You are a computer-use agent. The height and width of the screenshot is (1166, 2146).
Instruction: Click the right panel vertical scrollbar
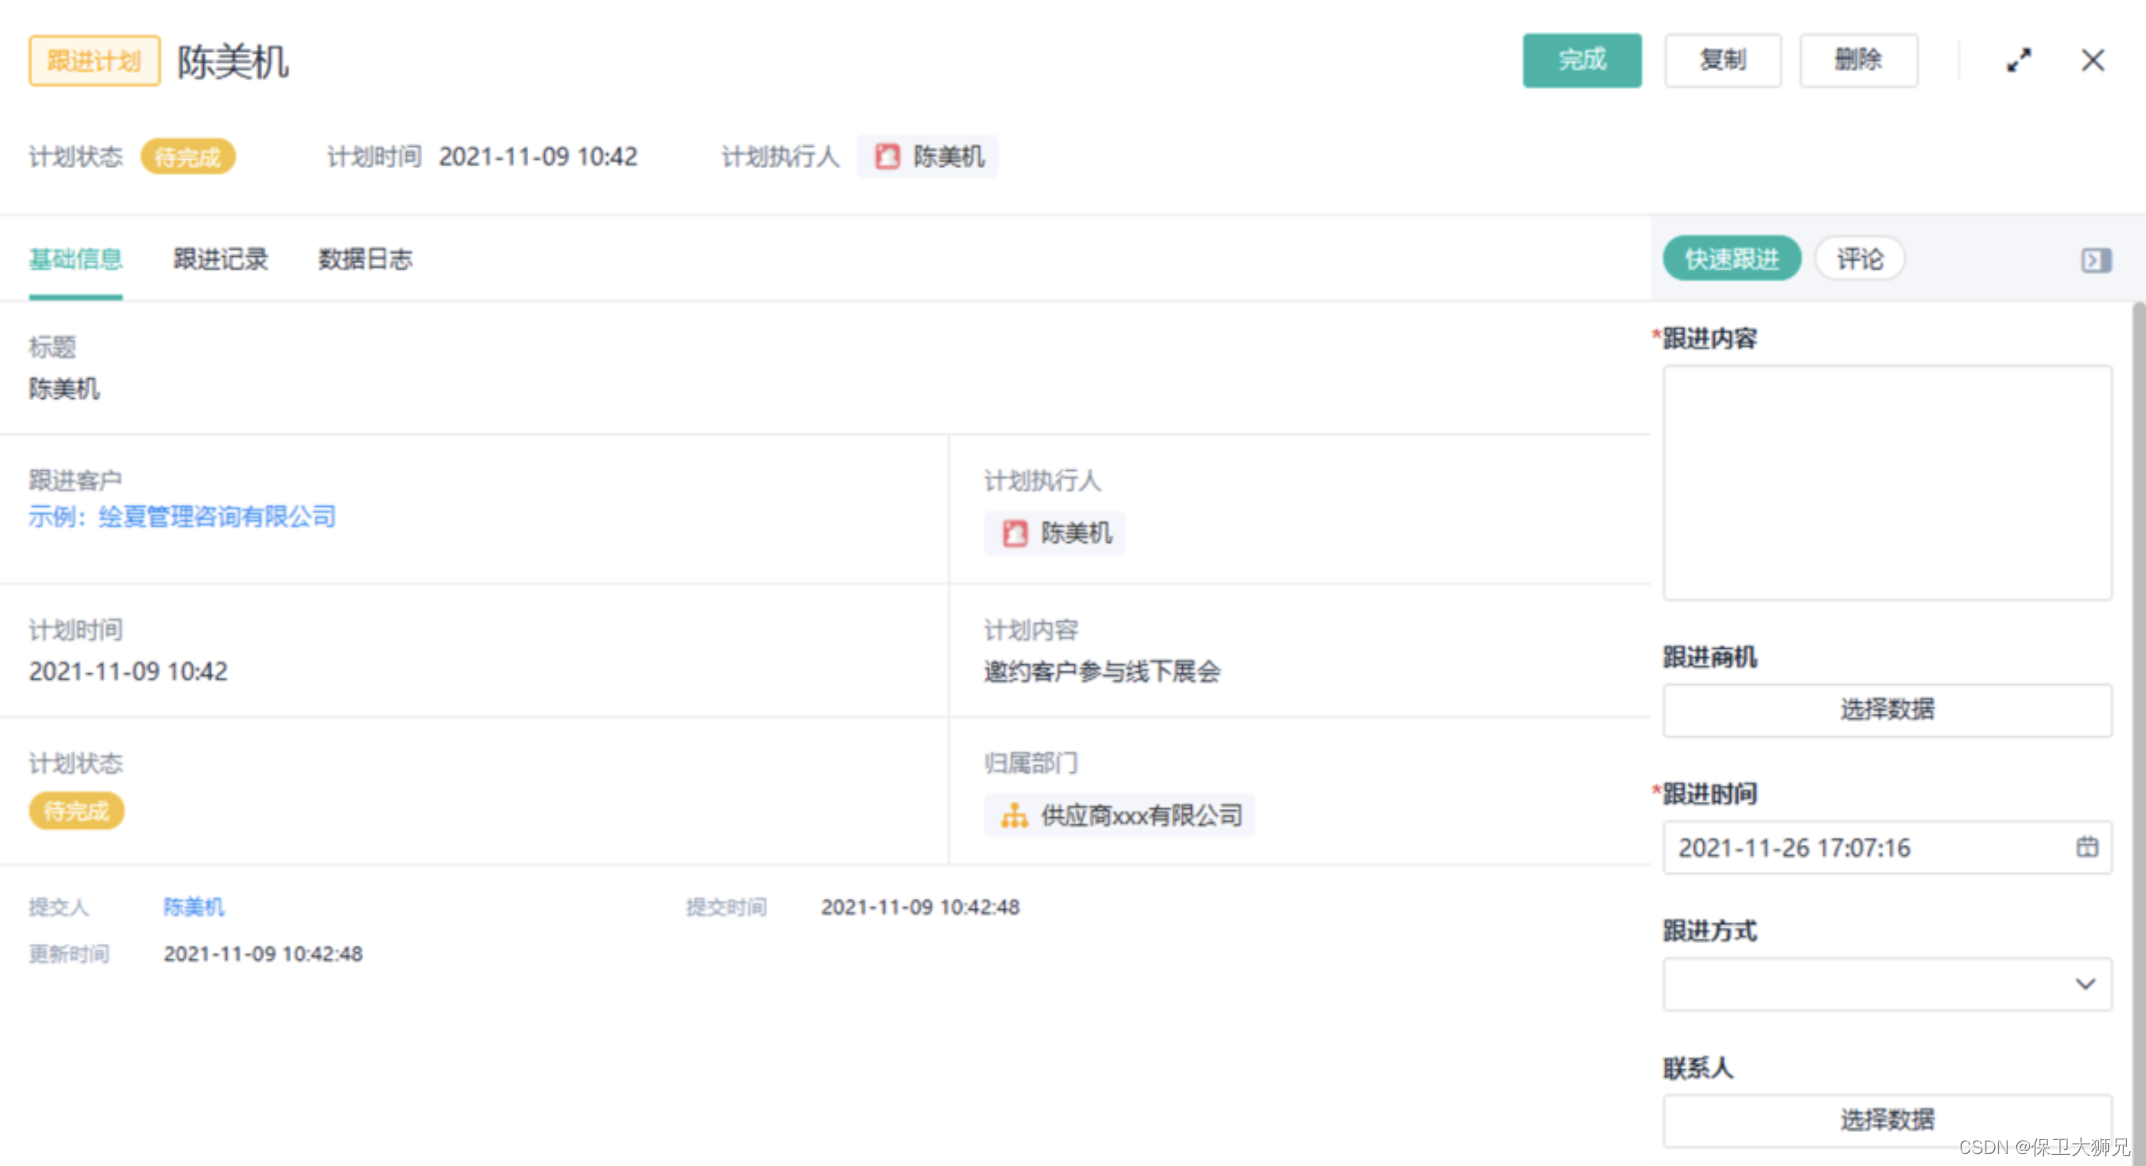pyautogui.click(x=2138, y=700)
